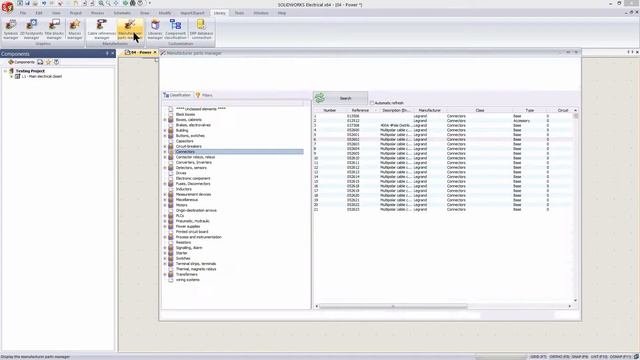Expand the Transformers class
This screenshot has width=640, height=360.
pyautogui.click(x=165, y=275)
